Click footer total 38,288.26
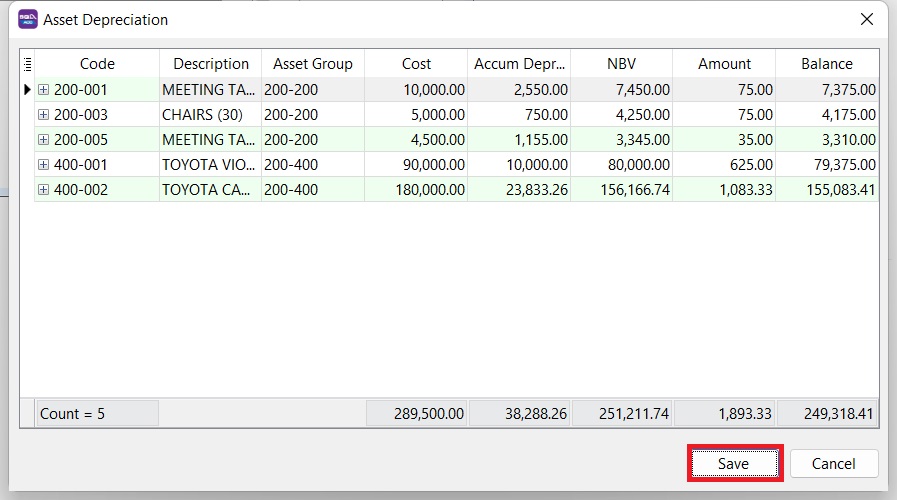Screen dimensions: 897x500 pos(519,414)
